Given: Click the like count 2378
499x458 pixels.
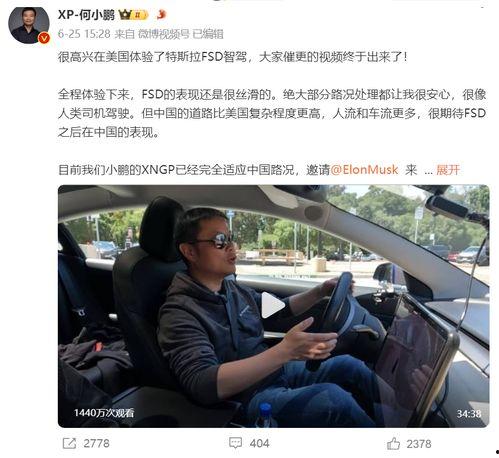Looking at the screenshot, I should pos(419,444).
